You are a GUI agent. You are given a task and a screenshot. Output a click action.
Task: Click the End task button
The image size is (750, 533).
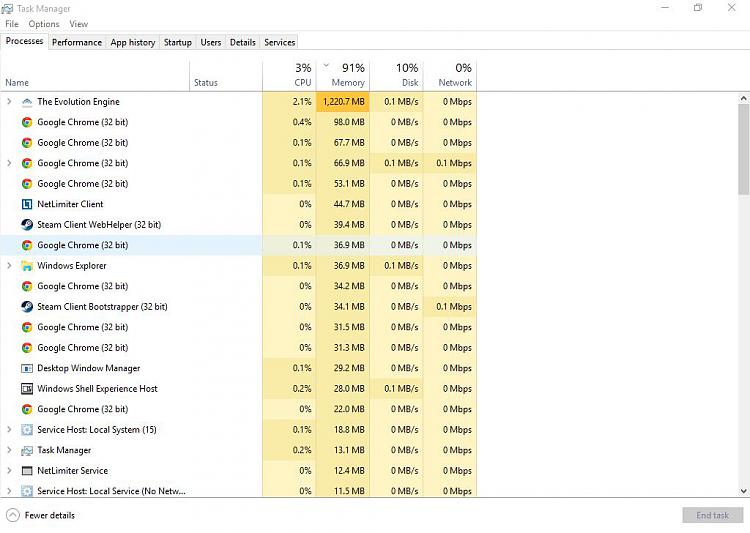[713, 515]
